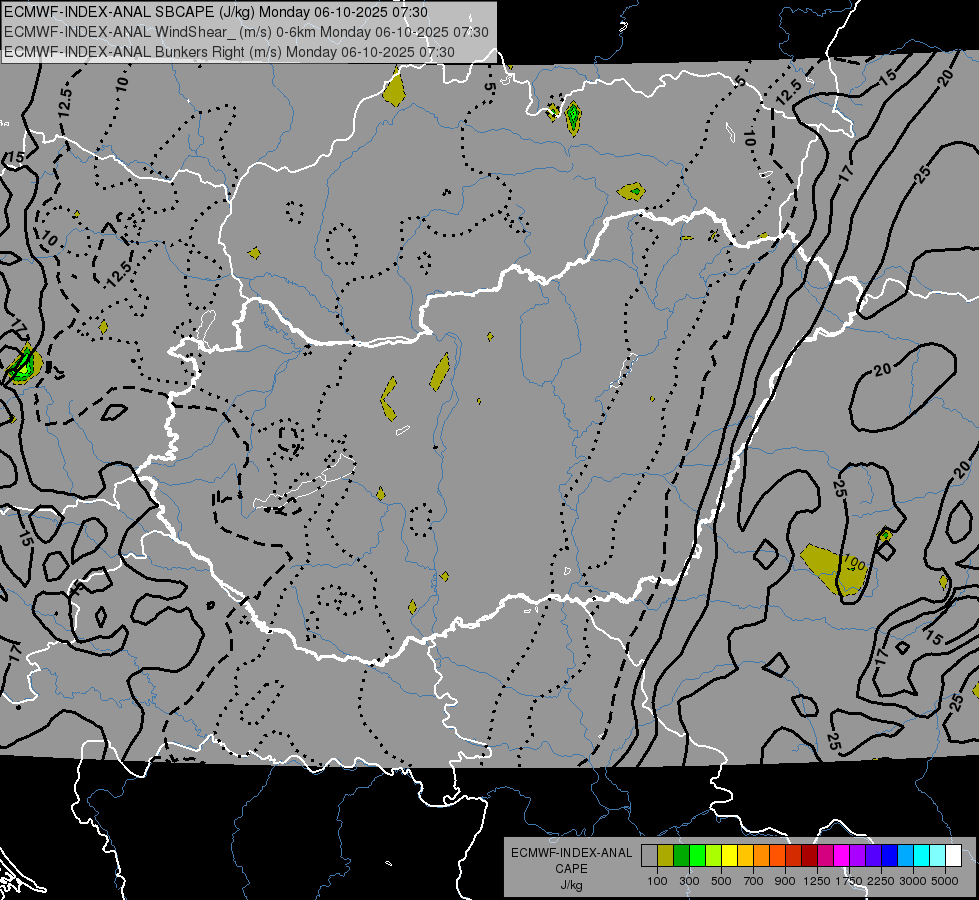The width and height of the screenshot is (979, 900).
Task: Select the WindShear_ 0-6km title line
Action: click(246, 32)
